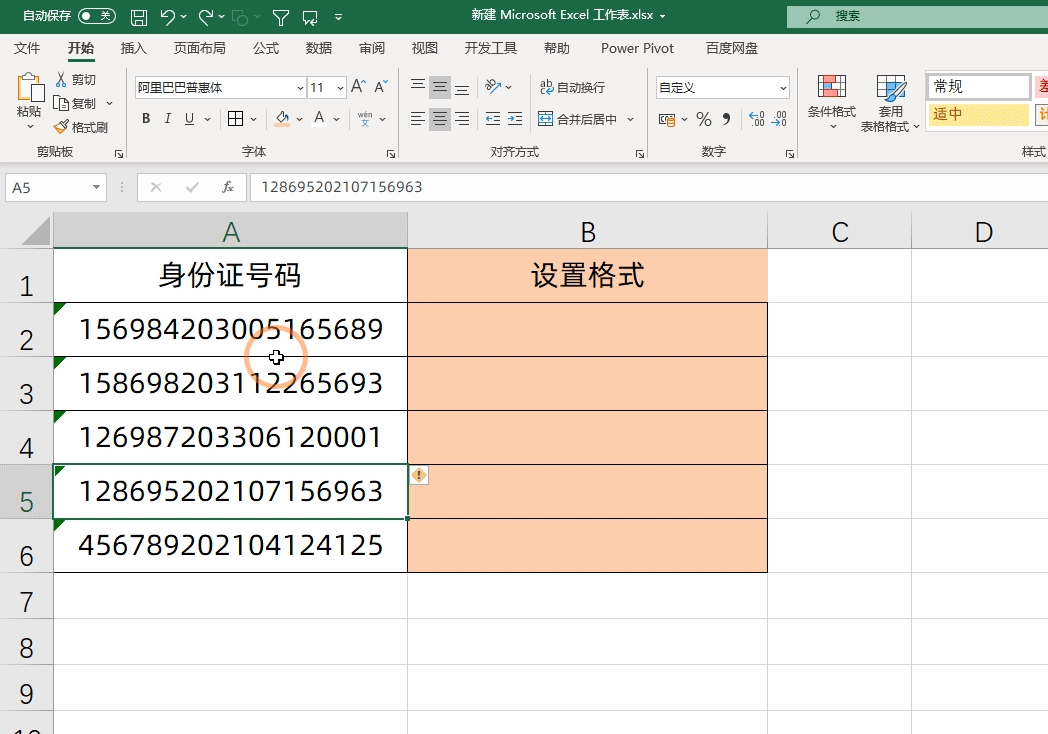This screenshot has height=734, width=1048.
Task: Click align left icon
Action: (x=418, y=119)
